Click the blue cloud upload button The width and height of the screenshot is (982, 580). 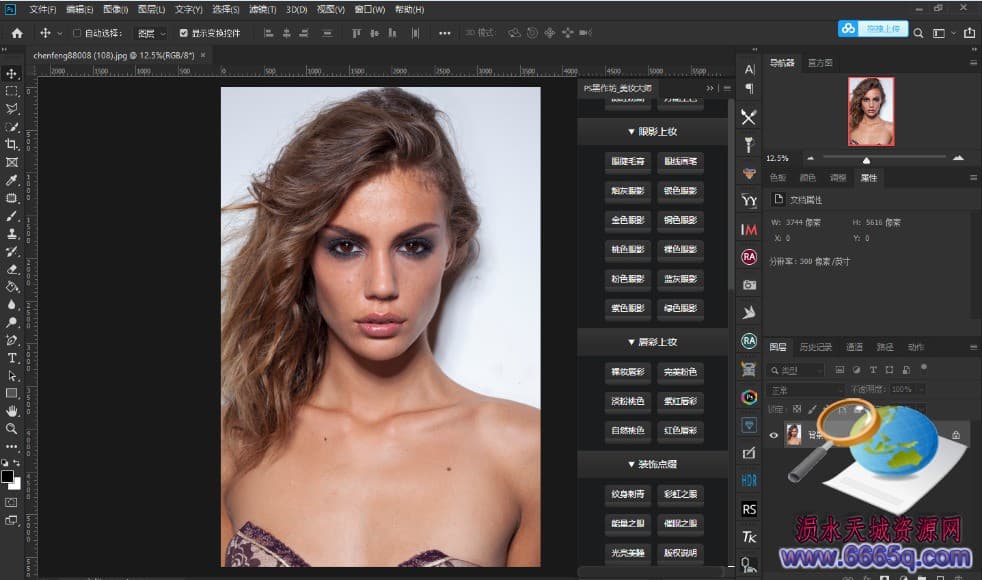click(x=873, y=29)
